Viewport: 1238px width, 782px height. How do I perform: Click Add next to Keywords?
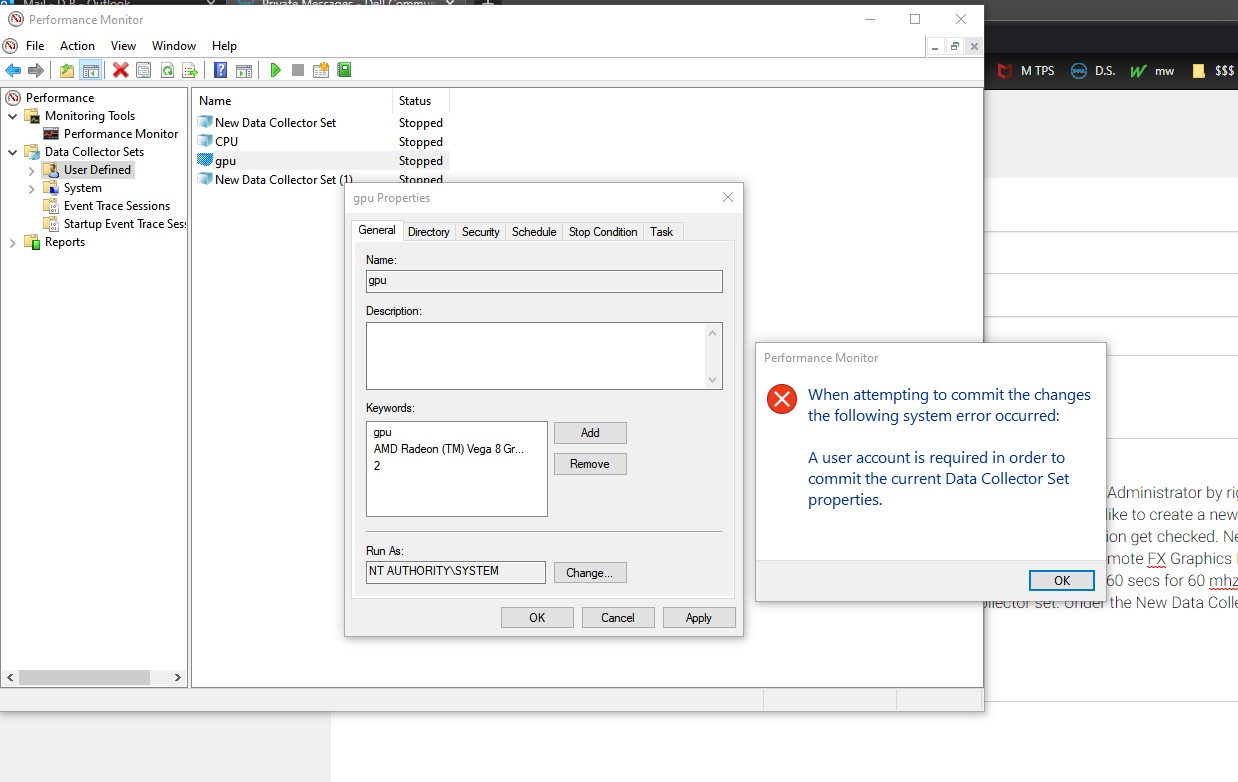pyautogui.click(x=590, y=433)
